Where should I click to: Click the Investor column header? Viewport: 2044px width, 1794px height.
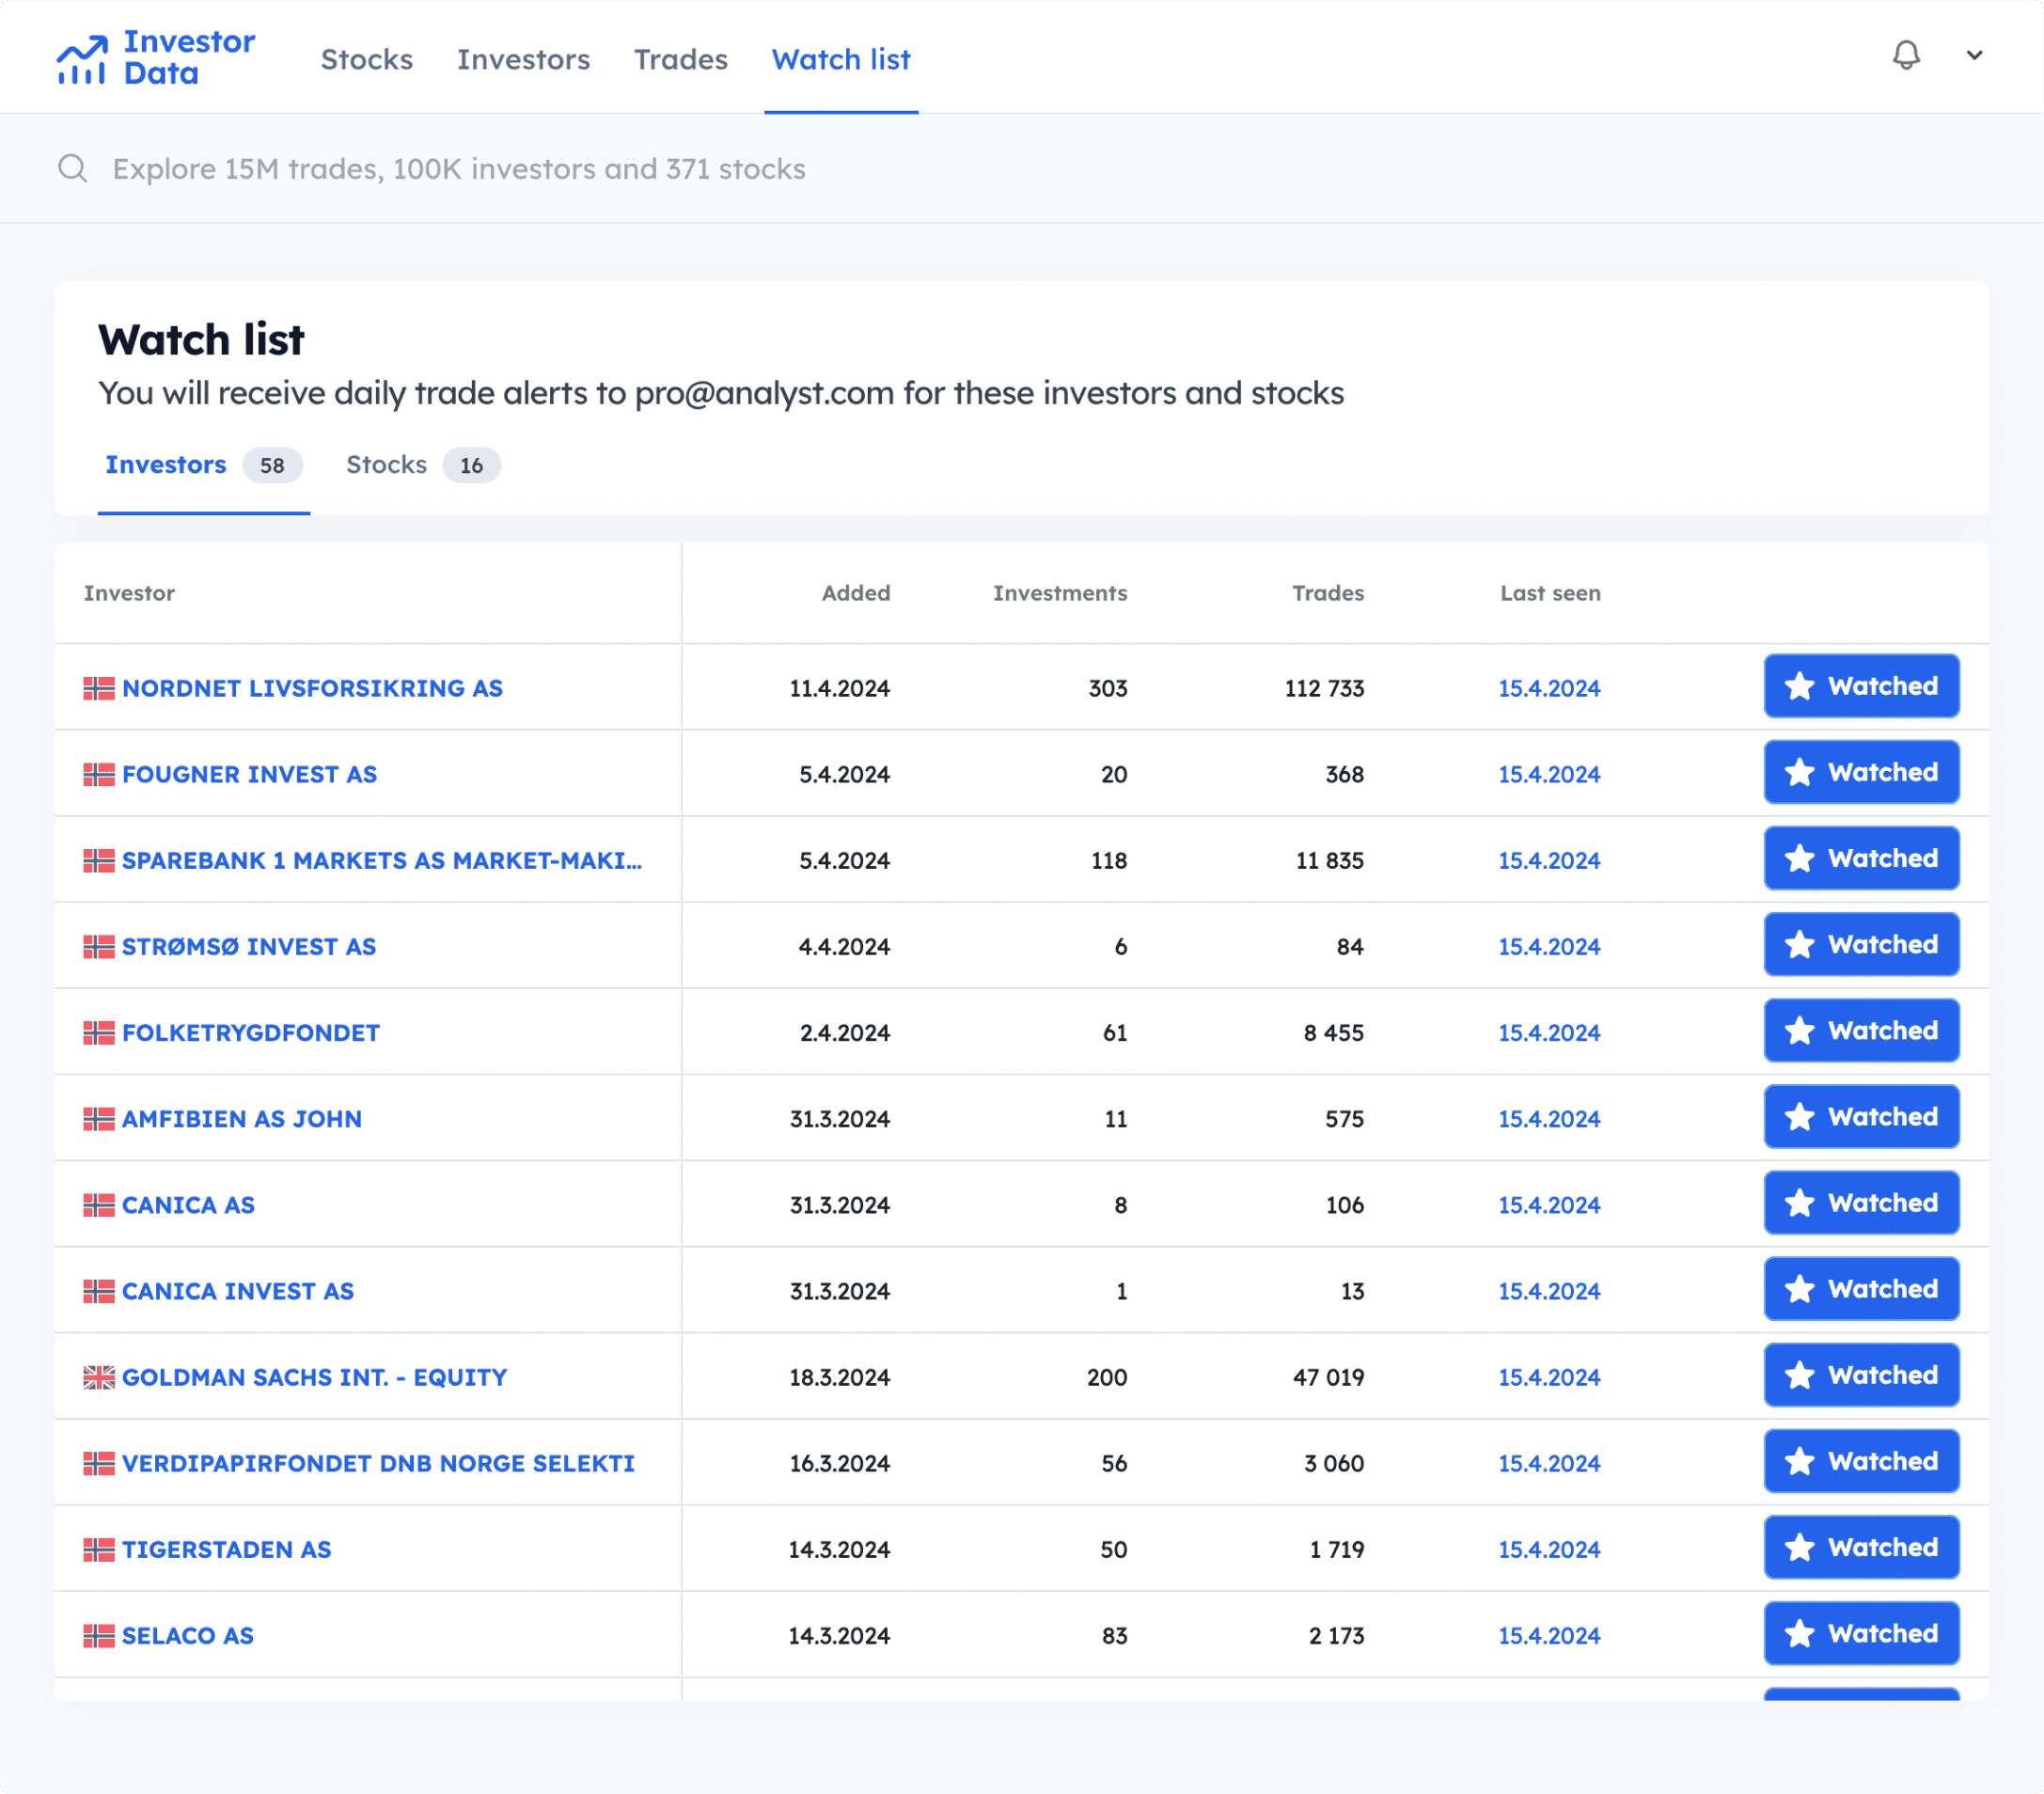coord(129,592)
